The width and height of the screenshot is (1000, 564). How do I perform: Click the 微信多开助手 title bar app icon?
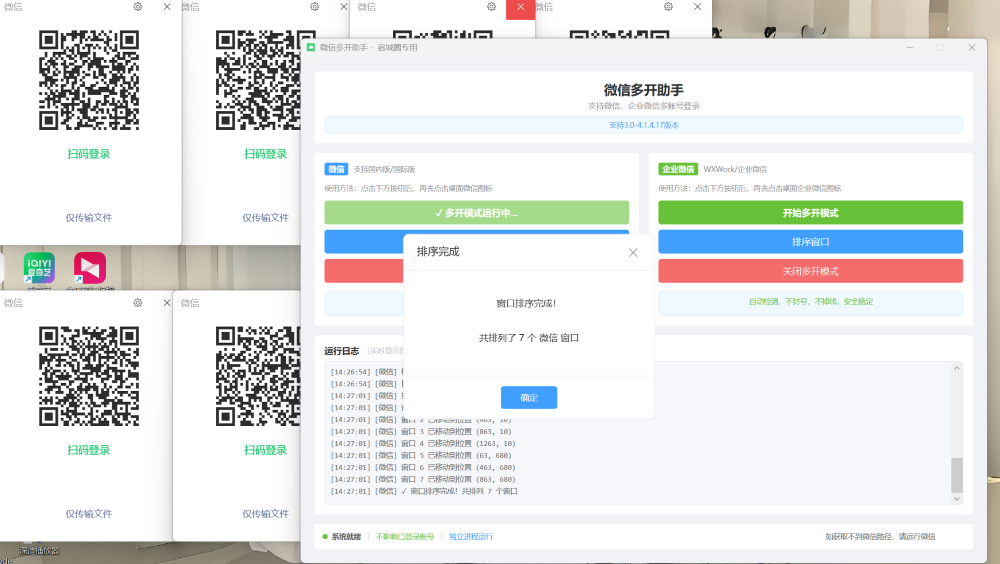[311, 47]
